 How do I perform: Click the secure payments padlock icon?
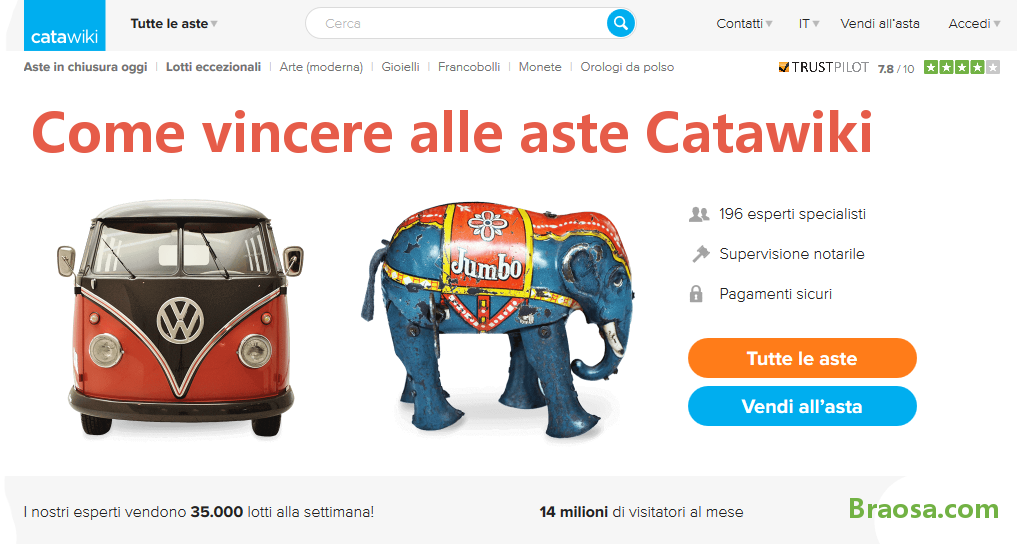coord(696,294)
